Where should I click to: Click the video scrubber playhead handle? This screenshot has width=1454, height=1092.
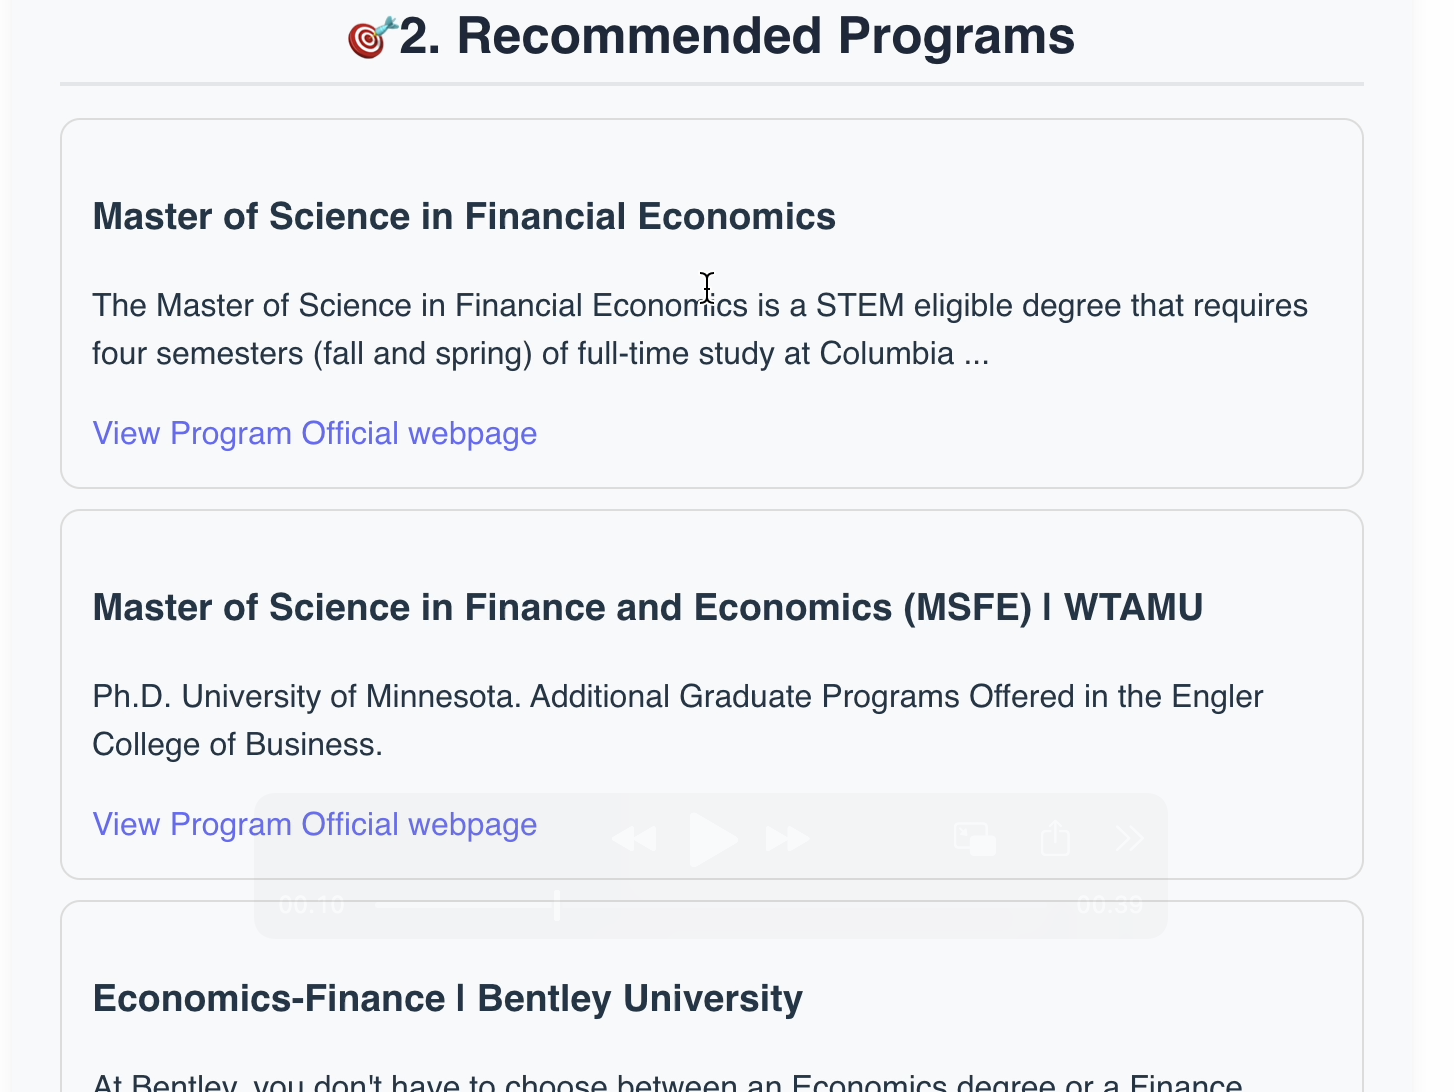click(556, 905)
